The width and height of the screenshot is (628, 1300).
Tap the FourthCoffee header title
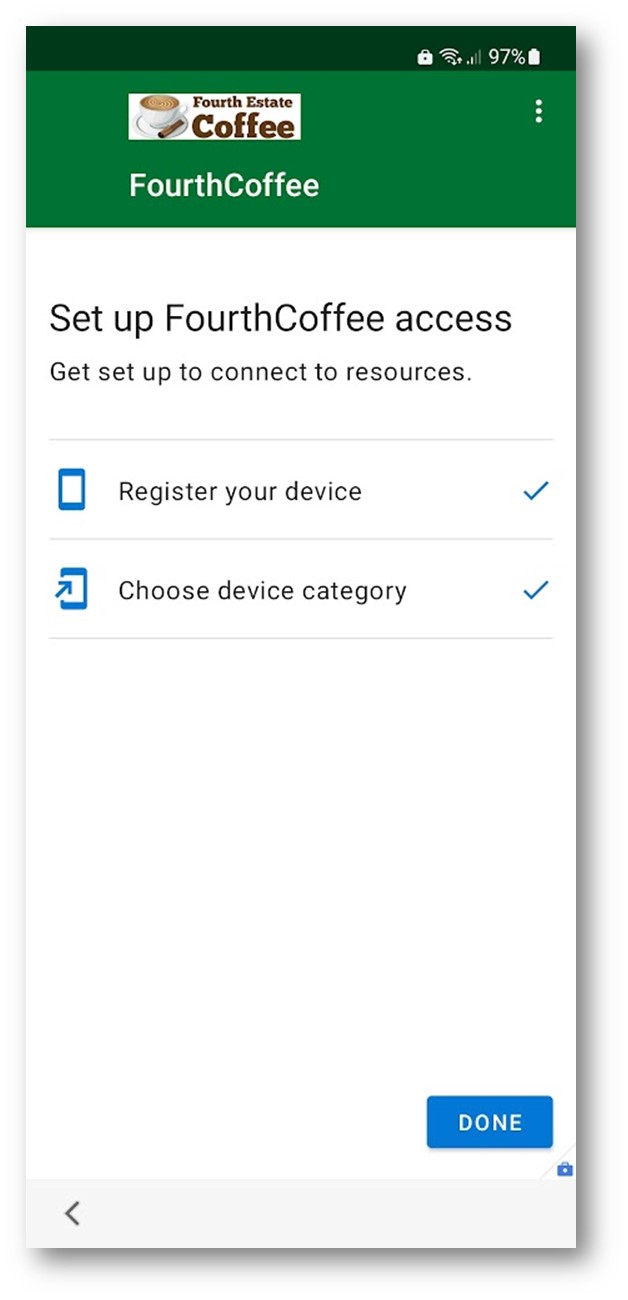tap(224, 186)
